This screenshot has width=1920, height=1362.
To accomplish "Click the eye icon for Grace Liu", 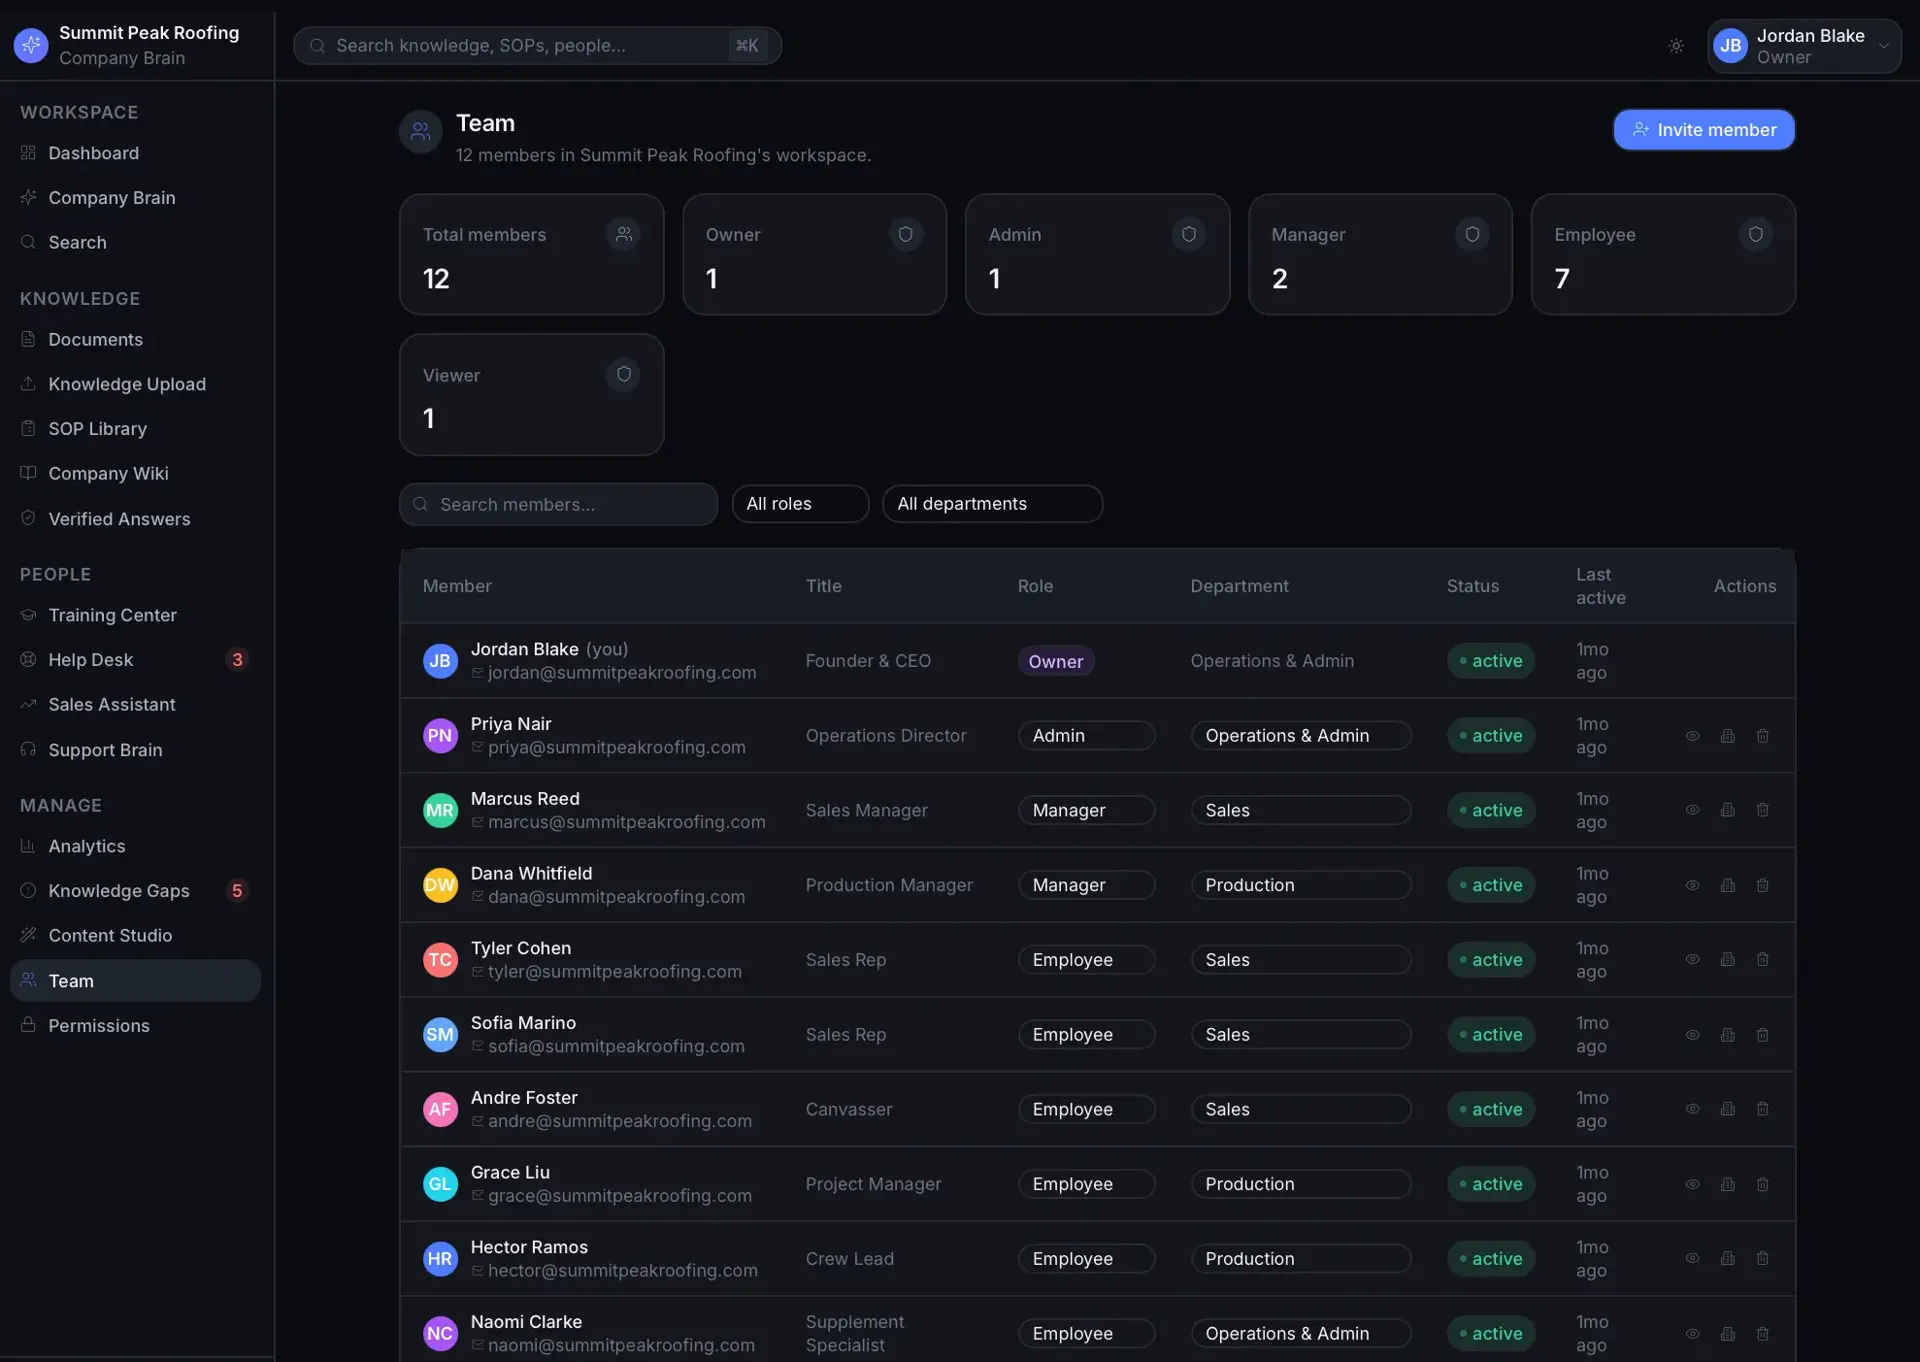I will (1692, 1184).
